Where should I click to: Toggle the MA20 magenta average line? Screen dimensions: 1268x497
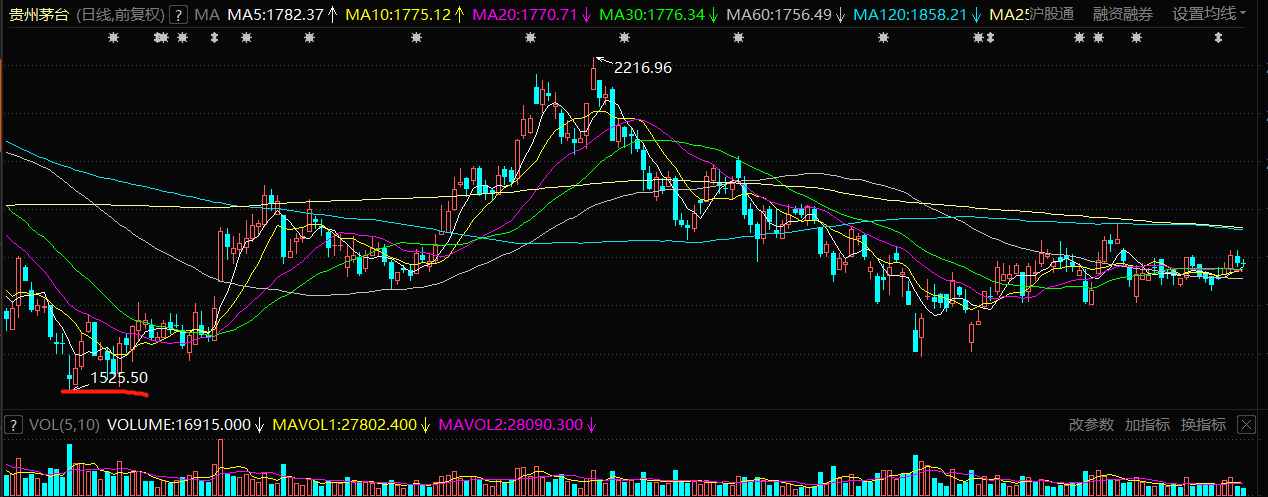click(523, 15)
